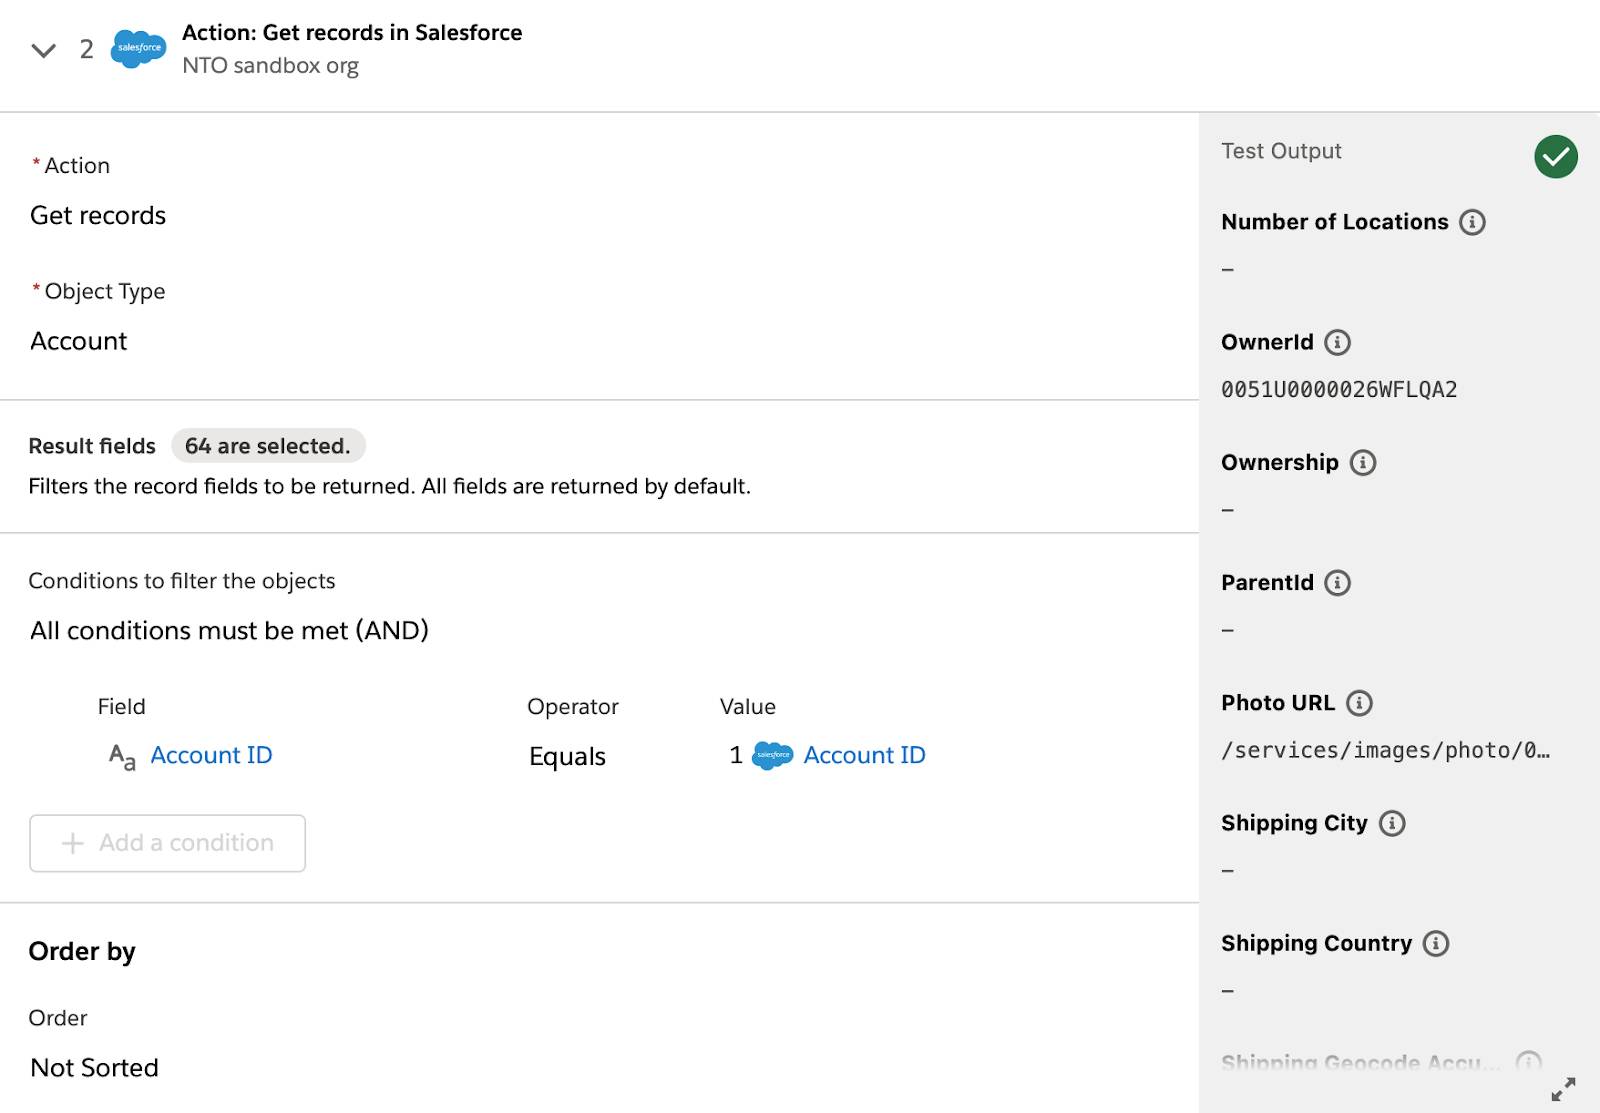Click the Add a condition button

(x=167, y=843)
